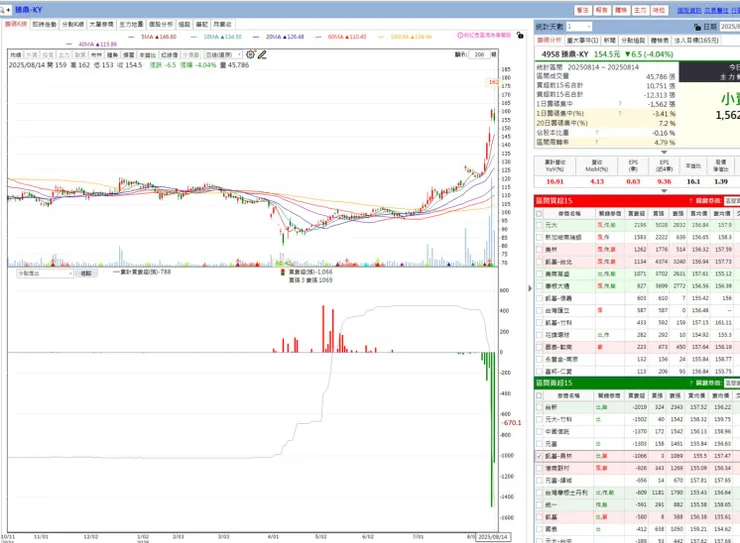Open 新聞 tab in right panel

tap(609, 41)
